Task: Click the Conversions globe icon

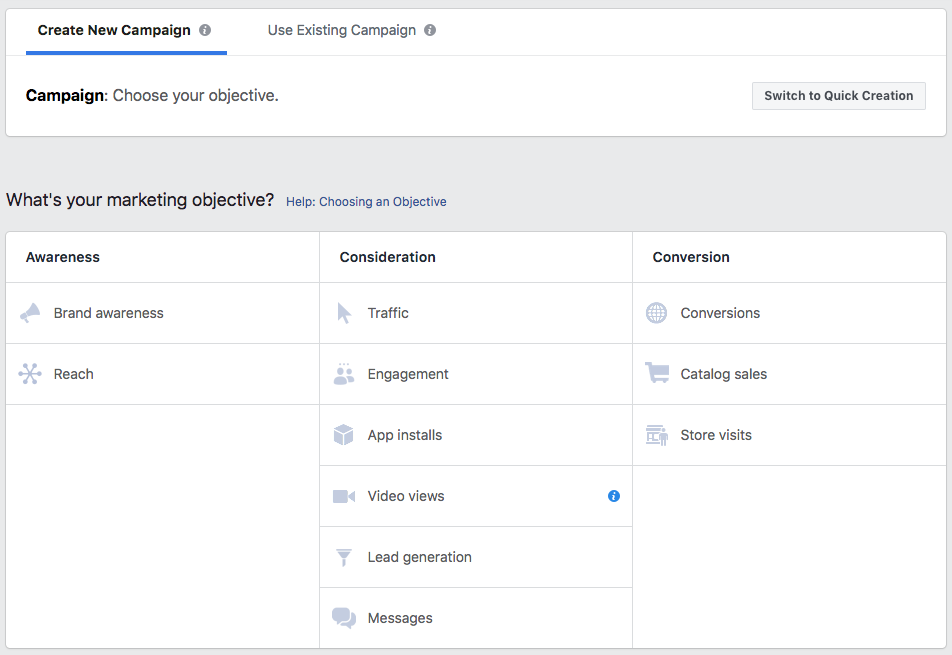Action: click(656, 313)
